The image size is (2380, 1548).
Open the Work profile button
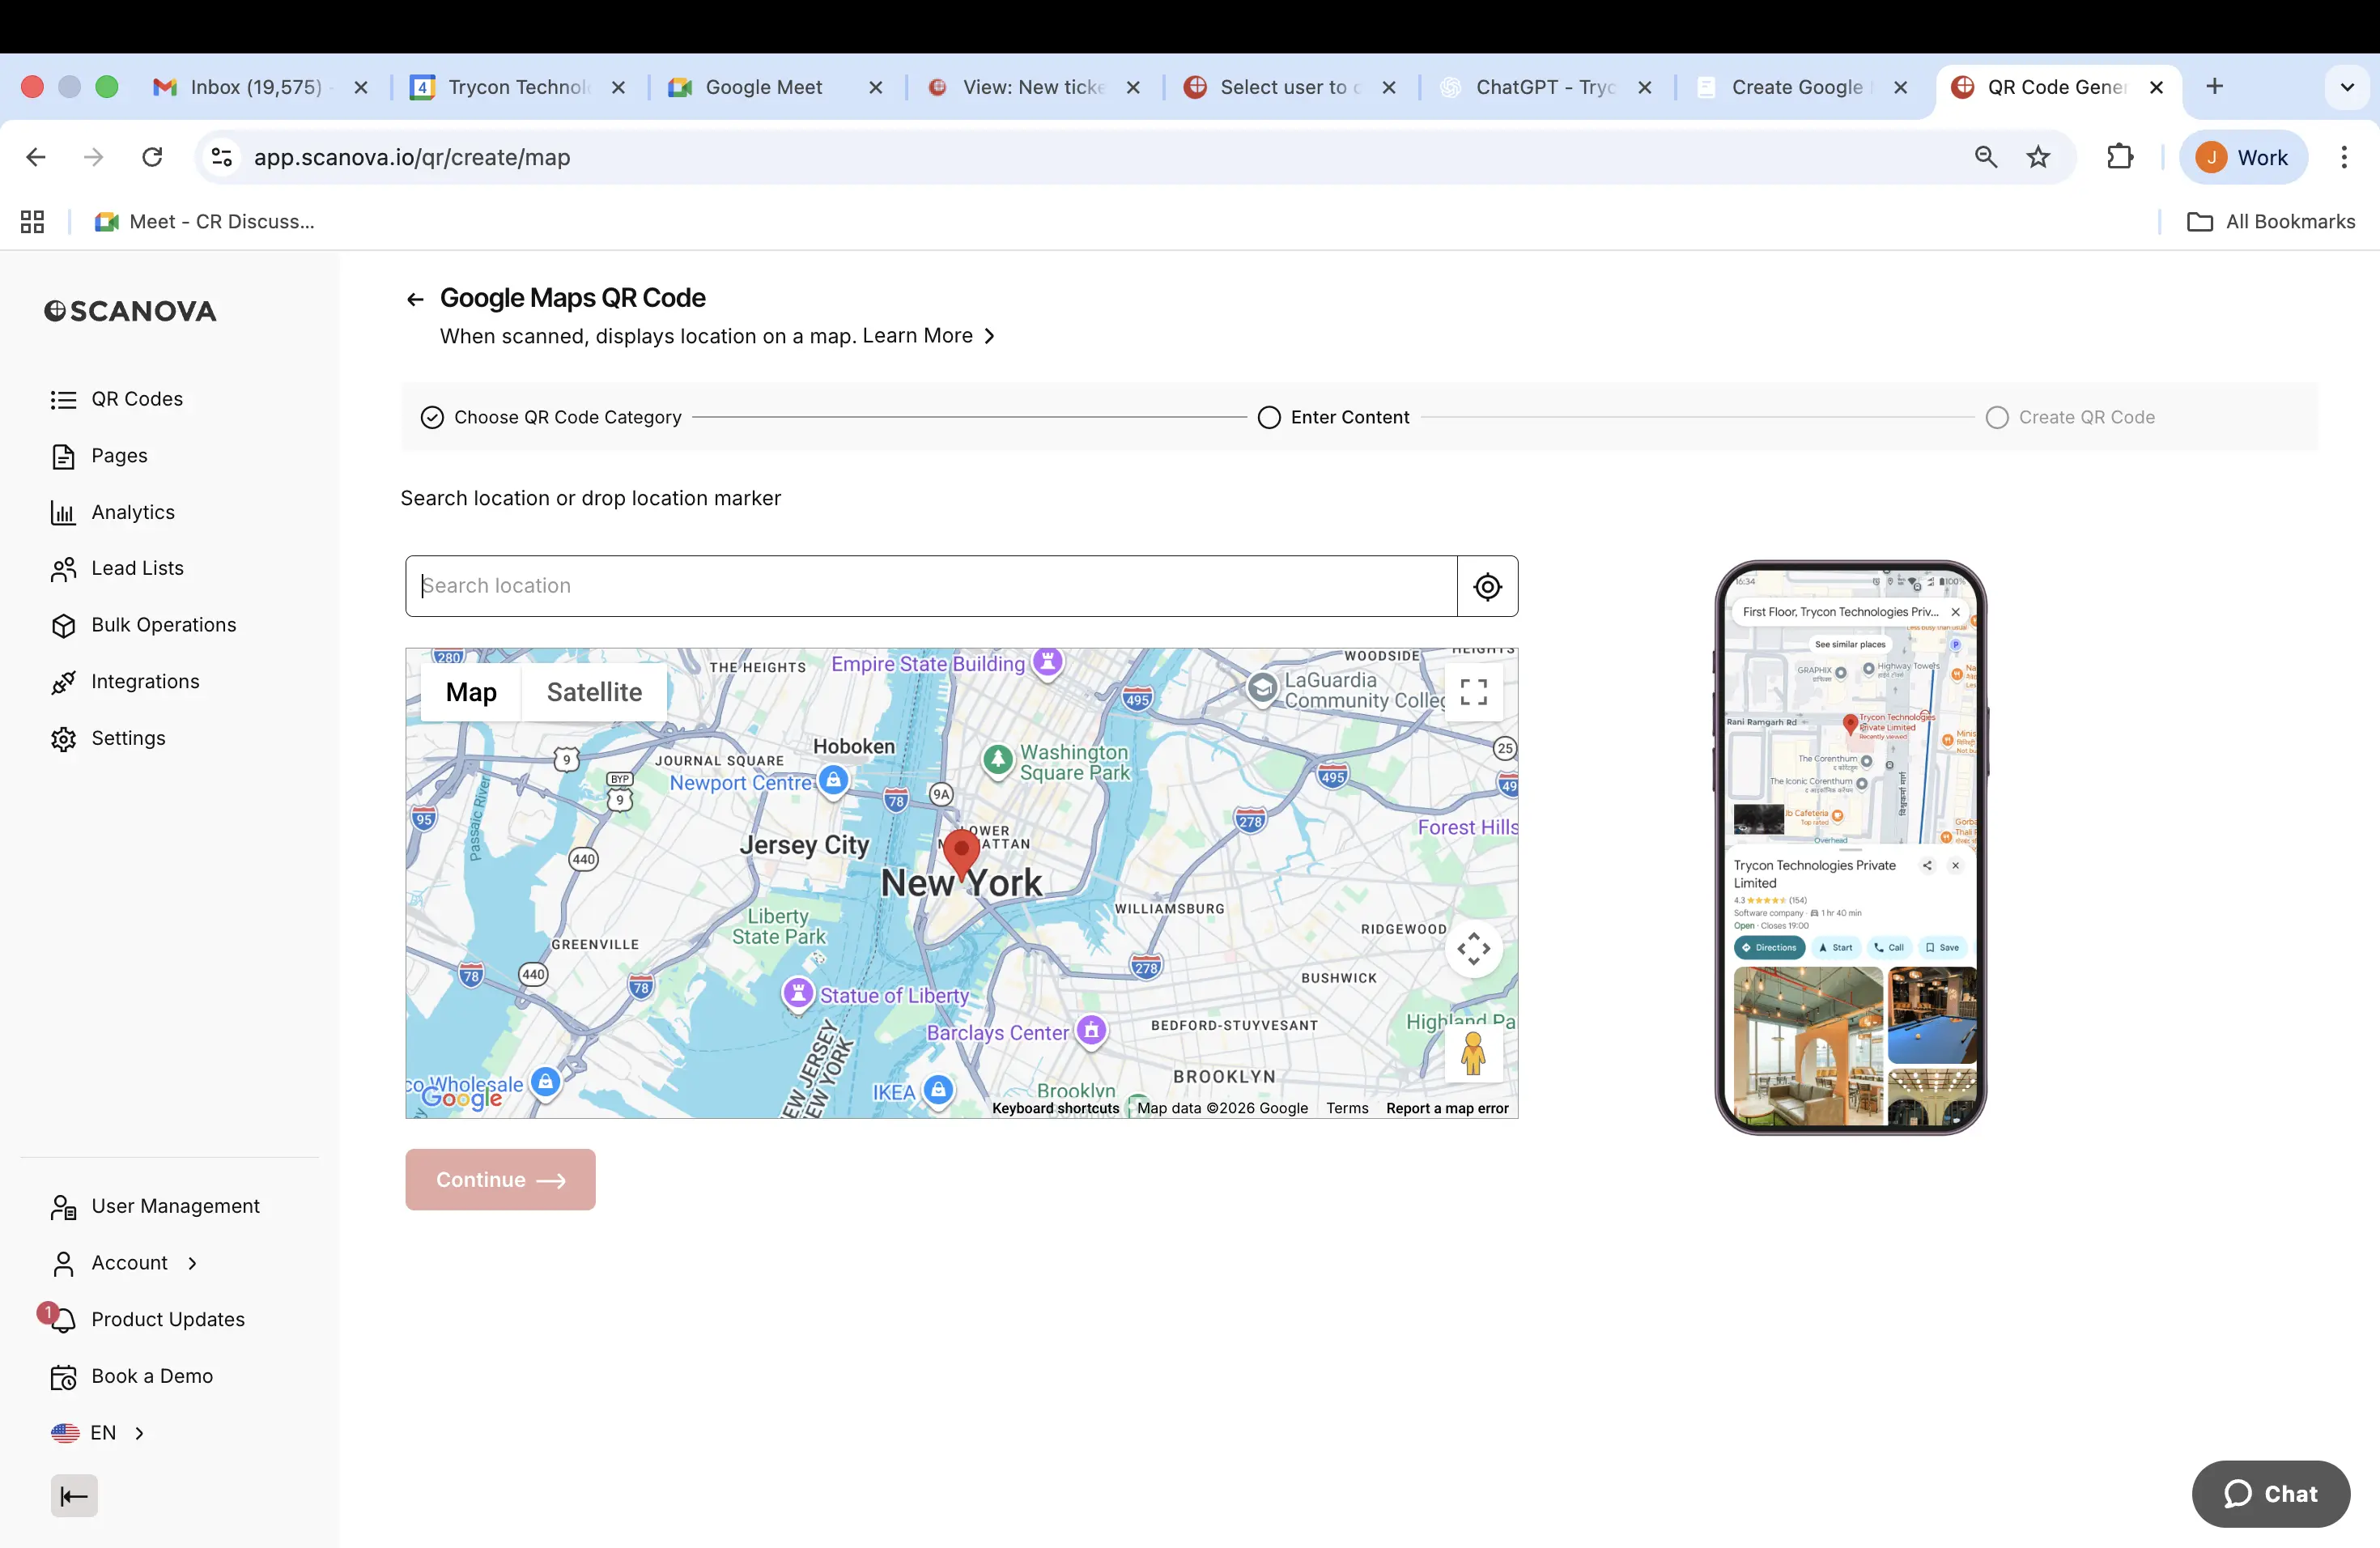(x=2243, y=157)
